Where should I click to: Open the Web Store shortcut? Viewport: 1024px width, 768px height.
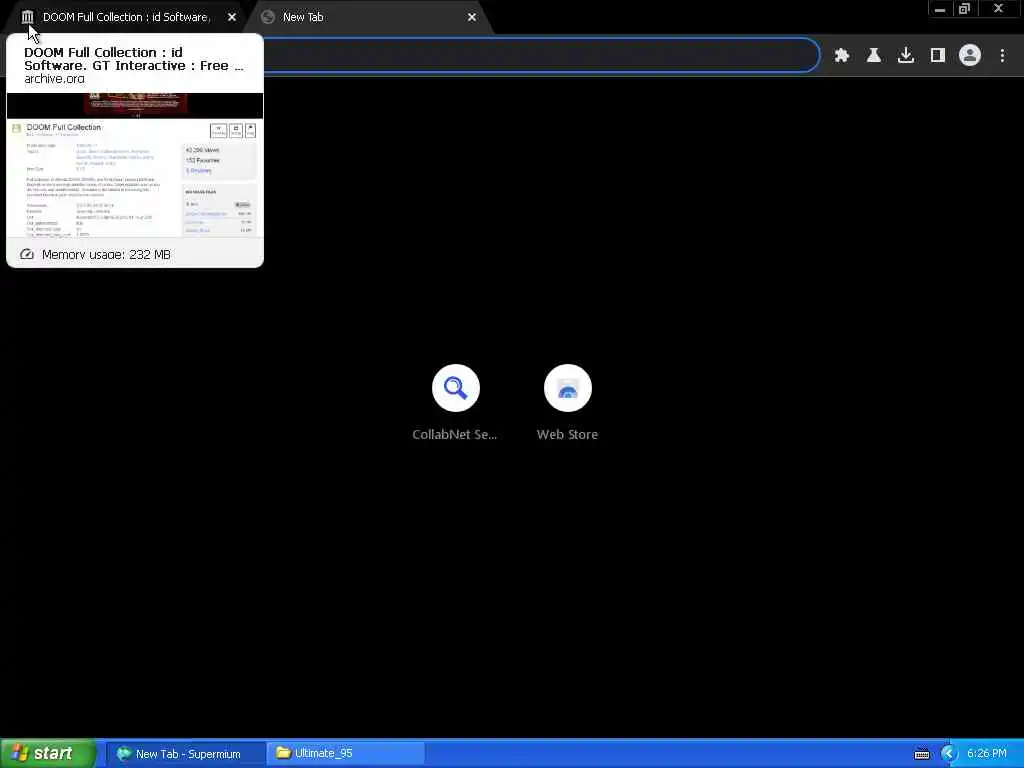pyautogui.click(x=568, y=402)
